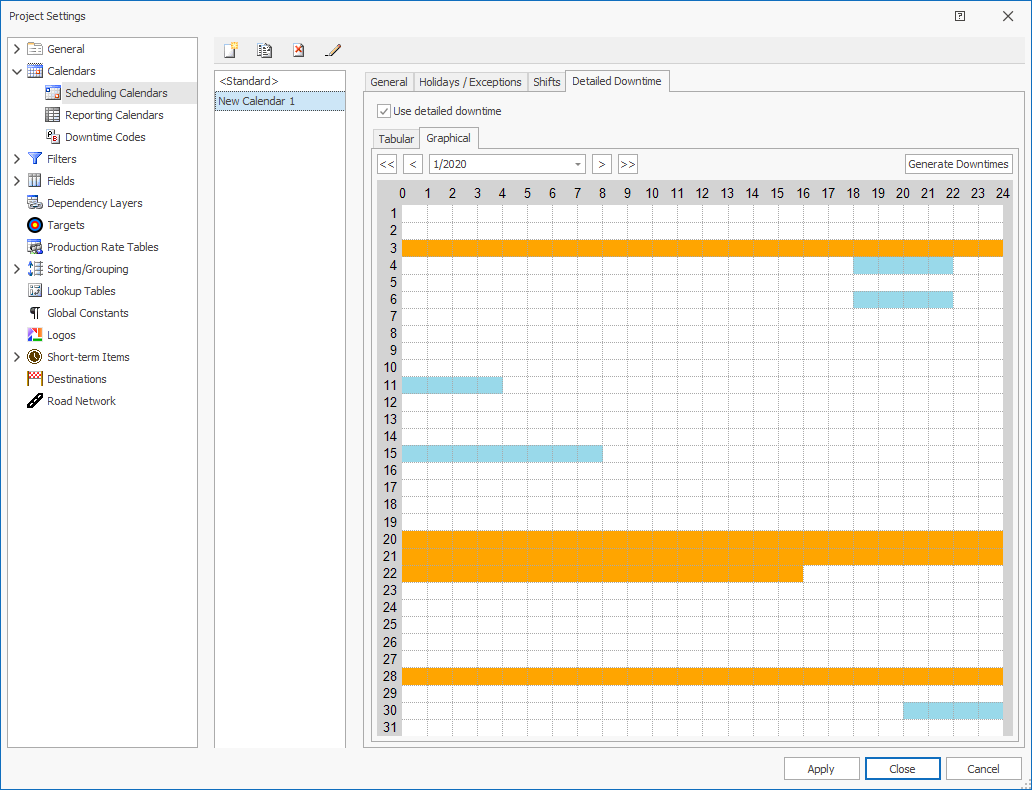Select the Targets icon in sidebar
The width and height of the screenshot is (1032, 790).
pos(35,225)
